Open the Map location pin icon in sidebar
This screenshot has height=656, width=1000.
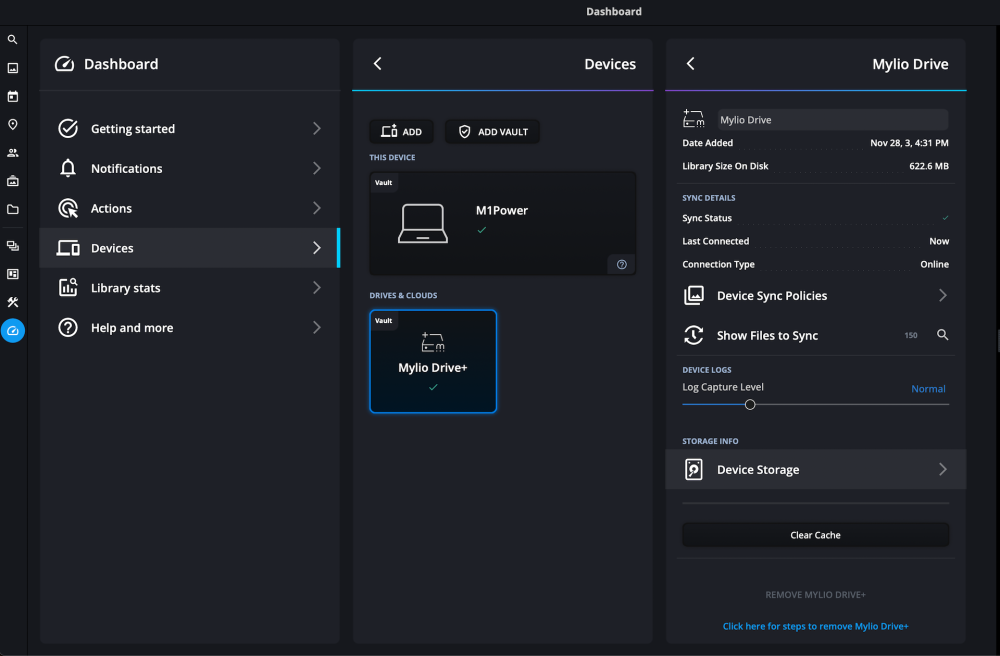(12, 124)
